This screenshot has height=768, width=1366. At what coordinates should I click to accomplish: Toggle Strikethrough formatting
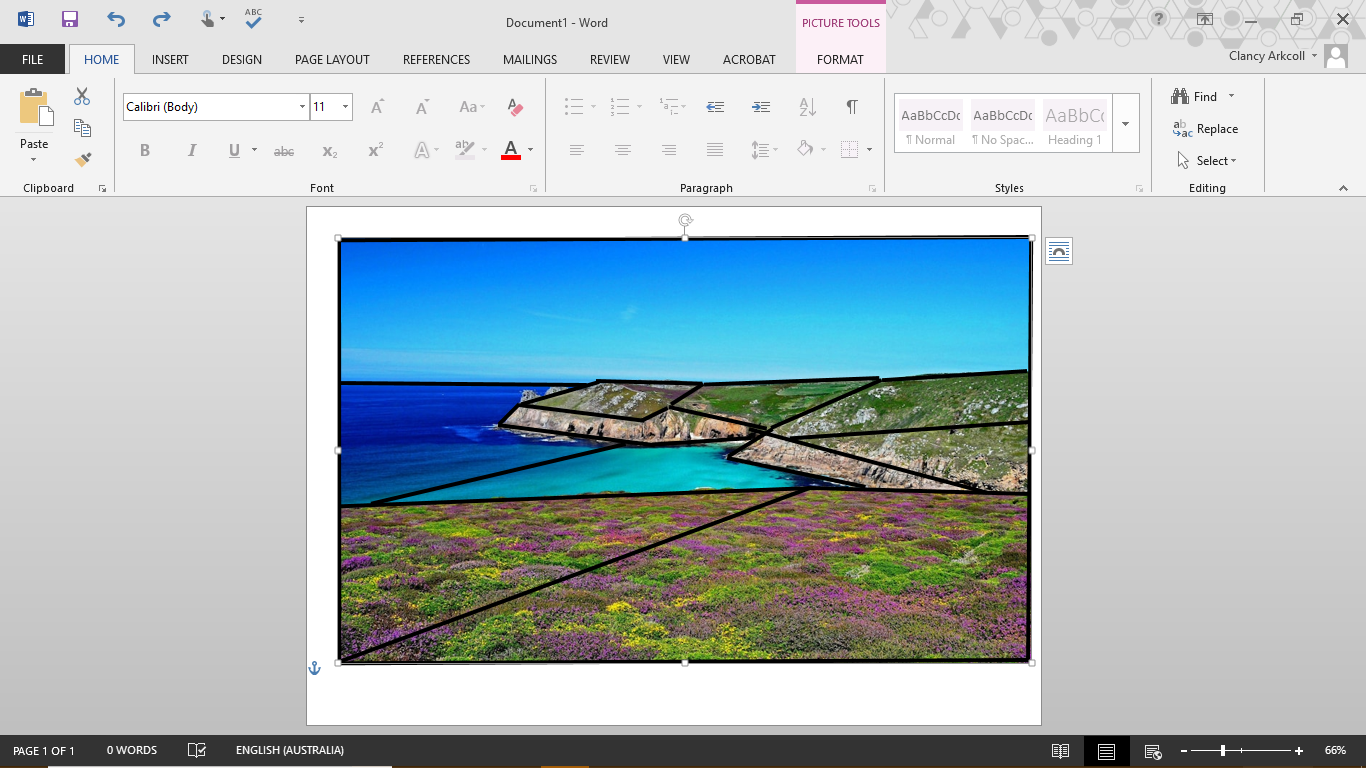point(284,151)
